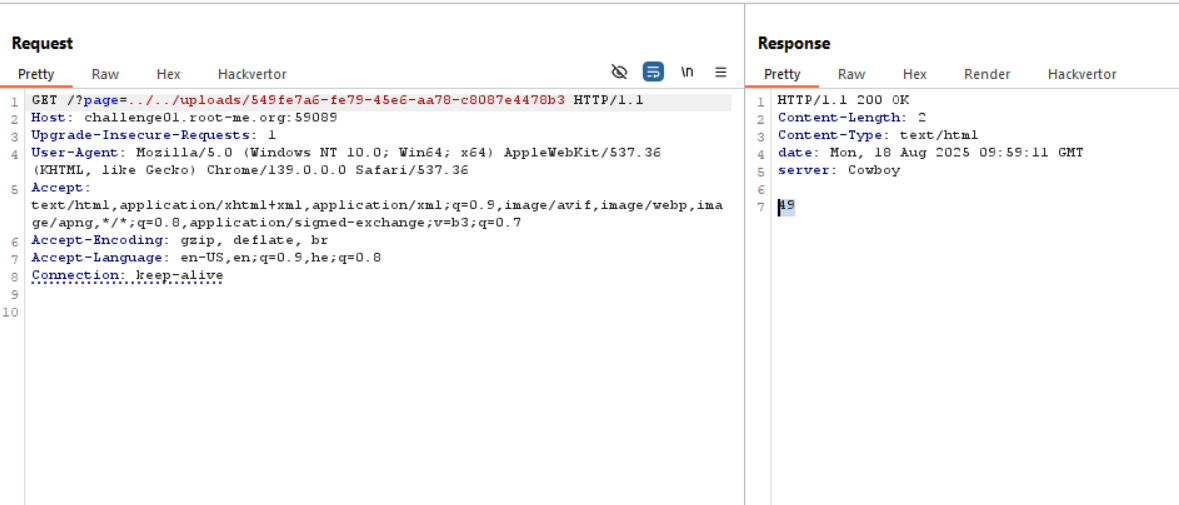Image resolution: width=1179 pixels, height=505 pixels.
Task: Open the hamburger options menu in Request panel
Action: pos(720,72)
